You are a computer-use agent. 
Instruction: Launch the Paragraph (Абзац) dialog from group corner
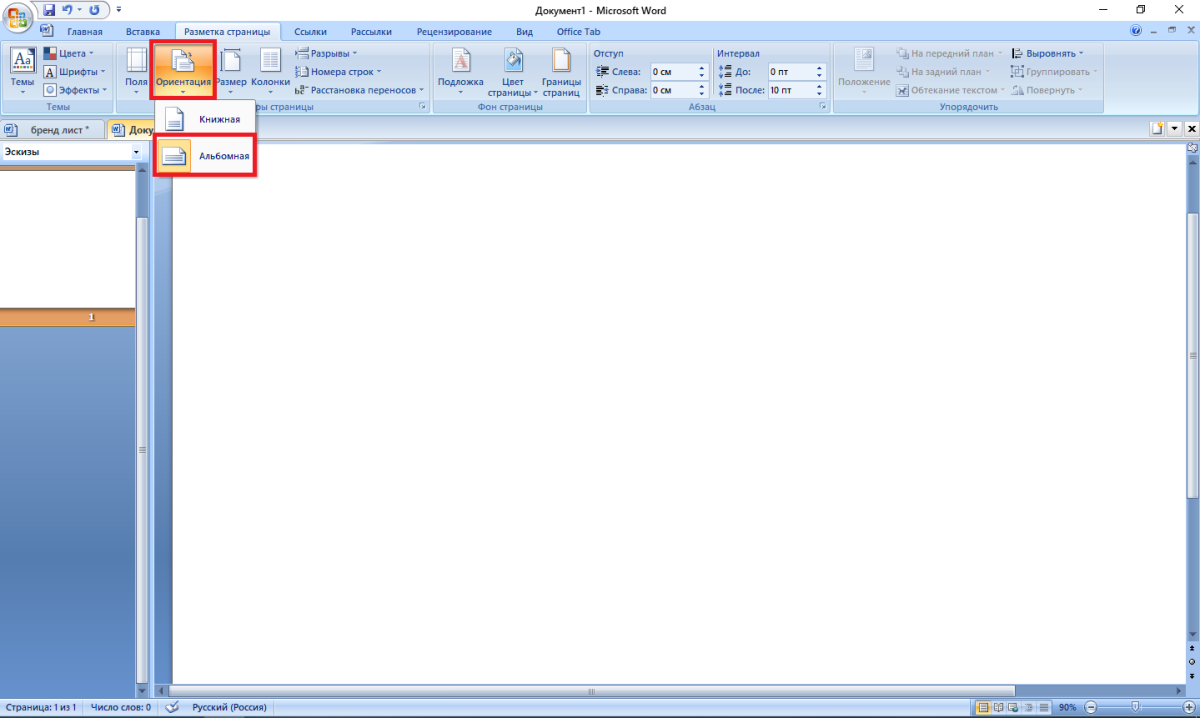(x=822, y=106)
